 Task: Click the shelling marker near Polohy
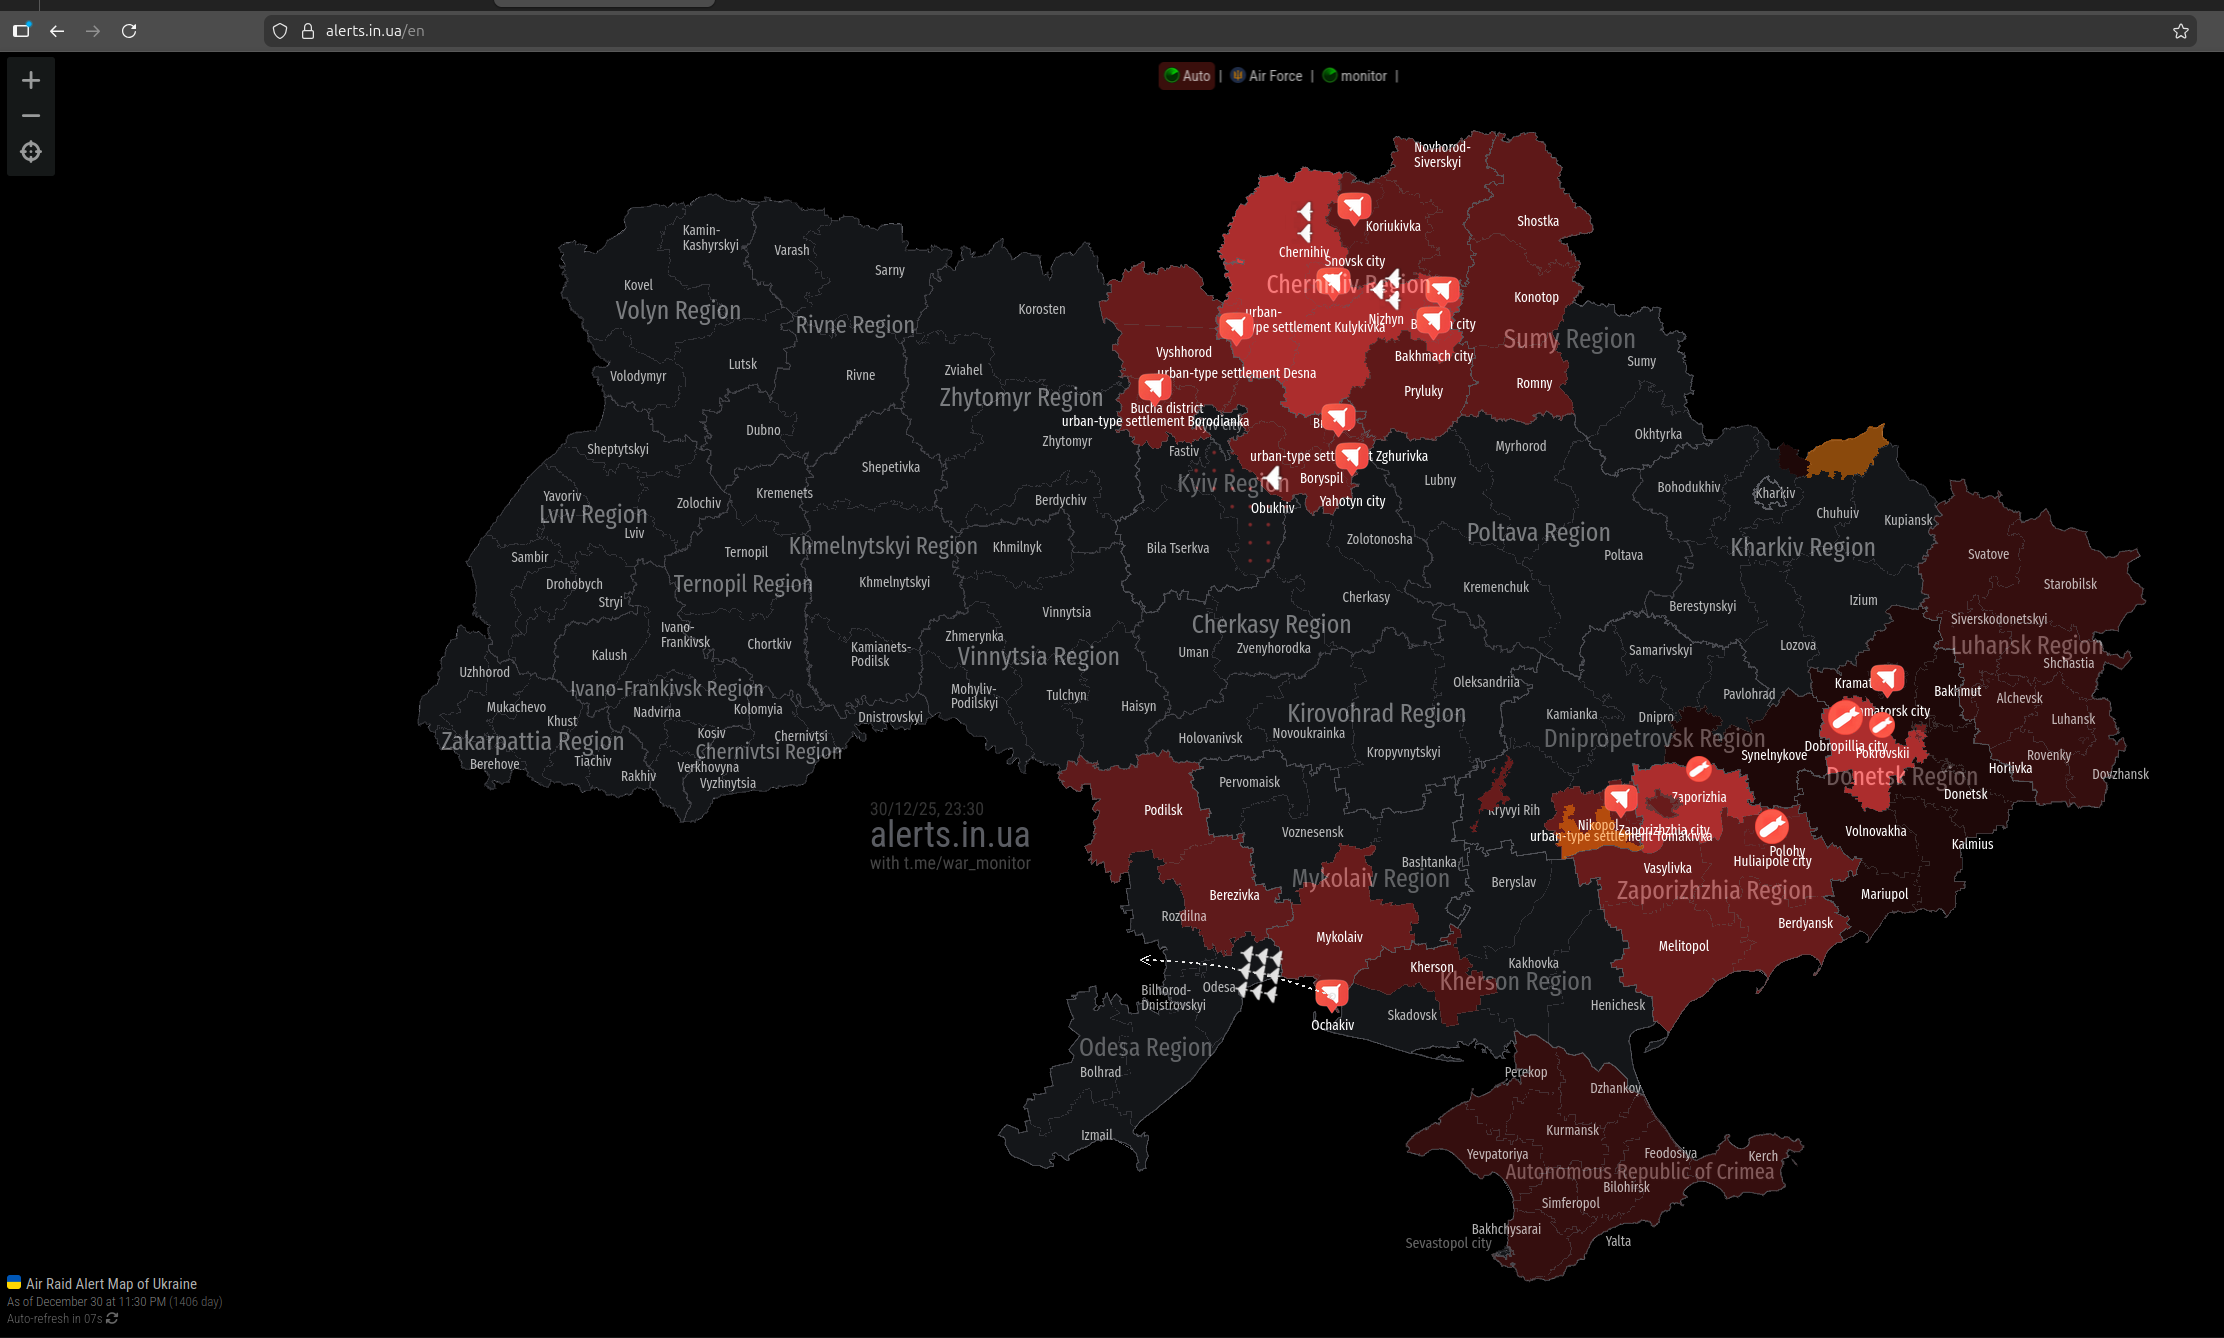tap(1772, 826)
